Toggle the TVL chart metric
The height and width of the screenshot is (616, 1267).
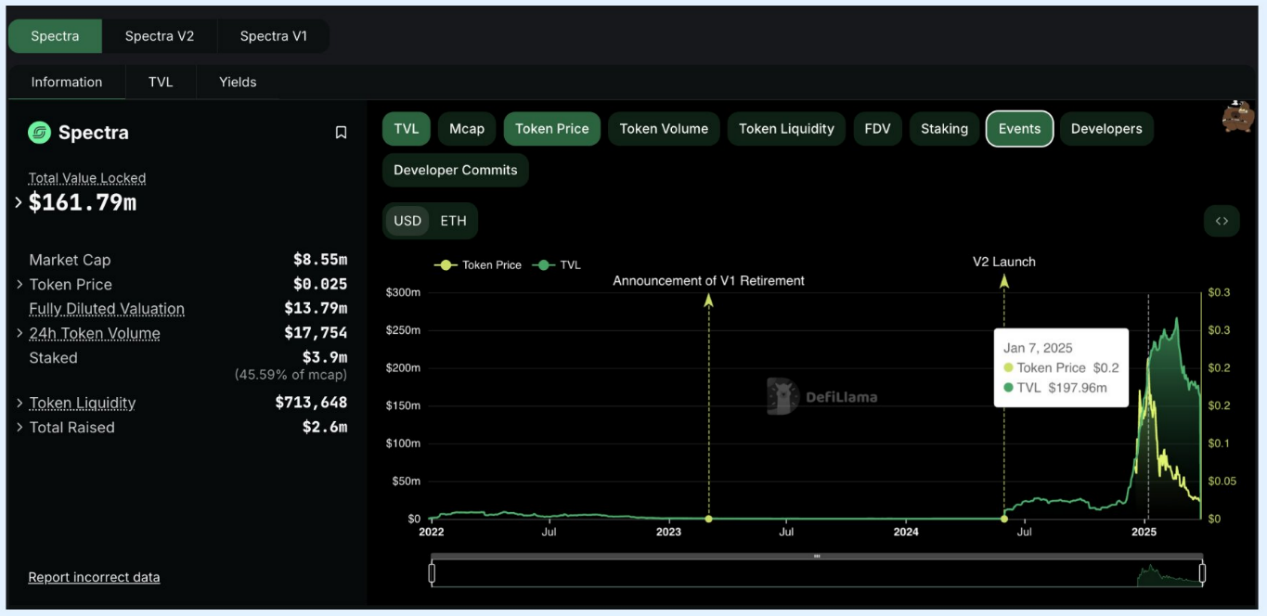point(406,129)
